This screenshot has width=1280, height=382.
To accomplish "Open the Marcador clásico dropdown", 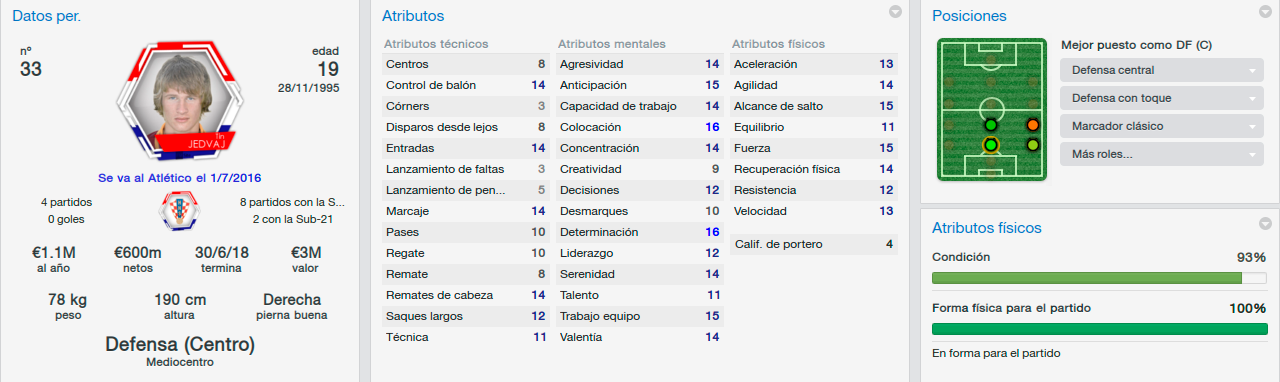I will [1161, 126].
